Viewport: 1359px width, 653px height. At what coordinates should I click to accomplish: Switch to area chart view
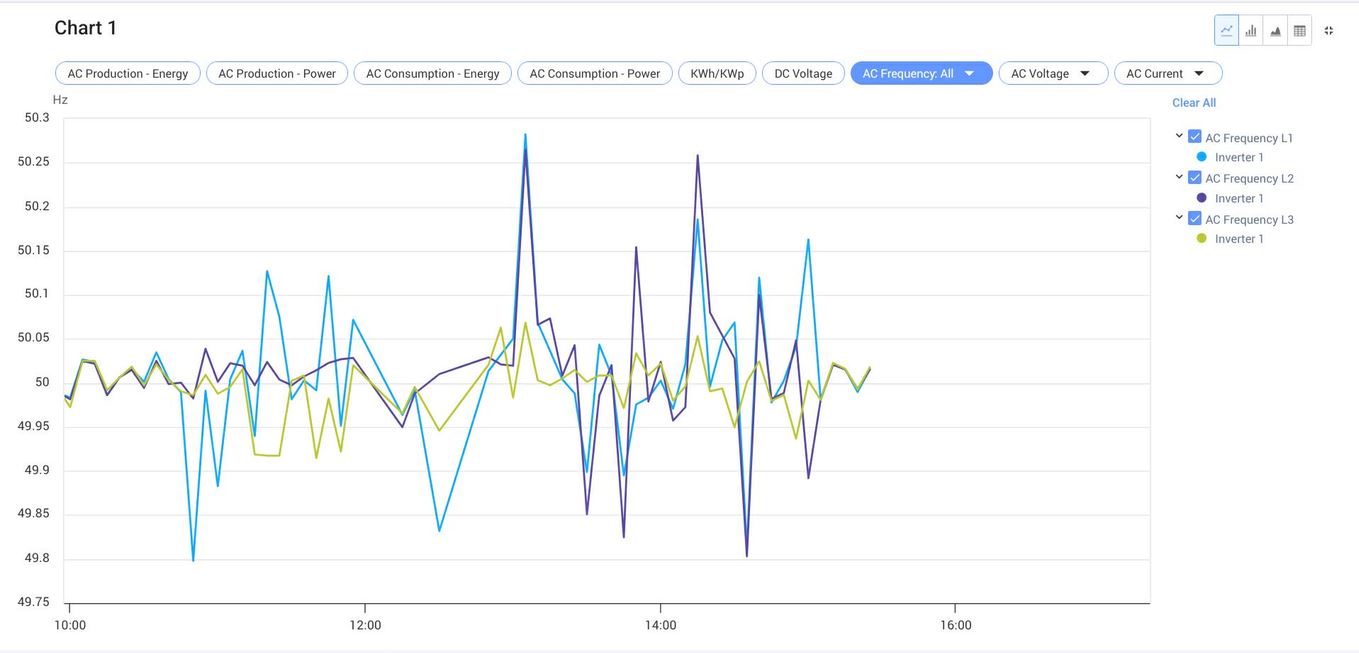point(1275,30)
